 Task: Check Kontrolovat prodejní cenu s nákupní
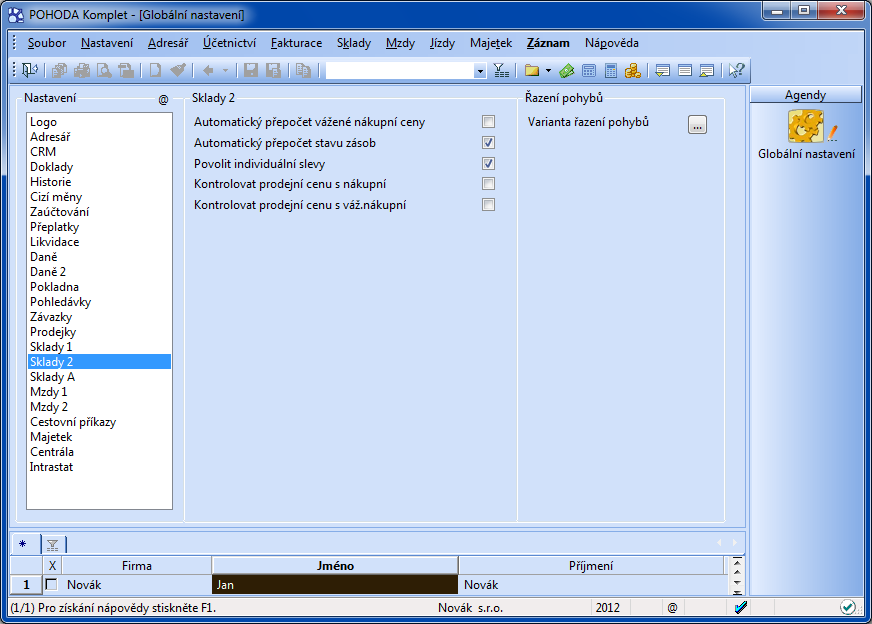488,184
